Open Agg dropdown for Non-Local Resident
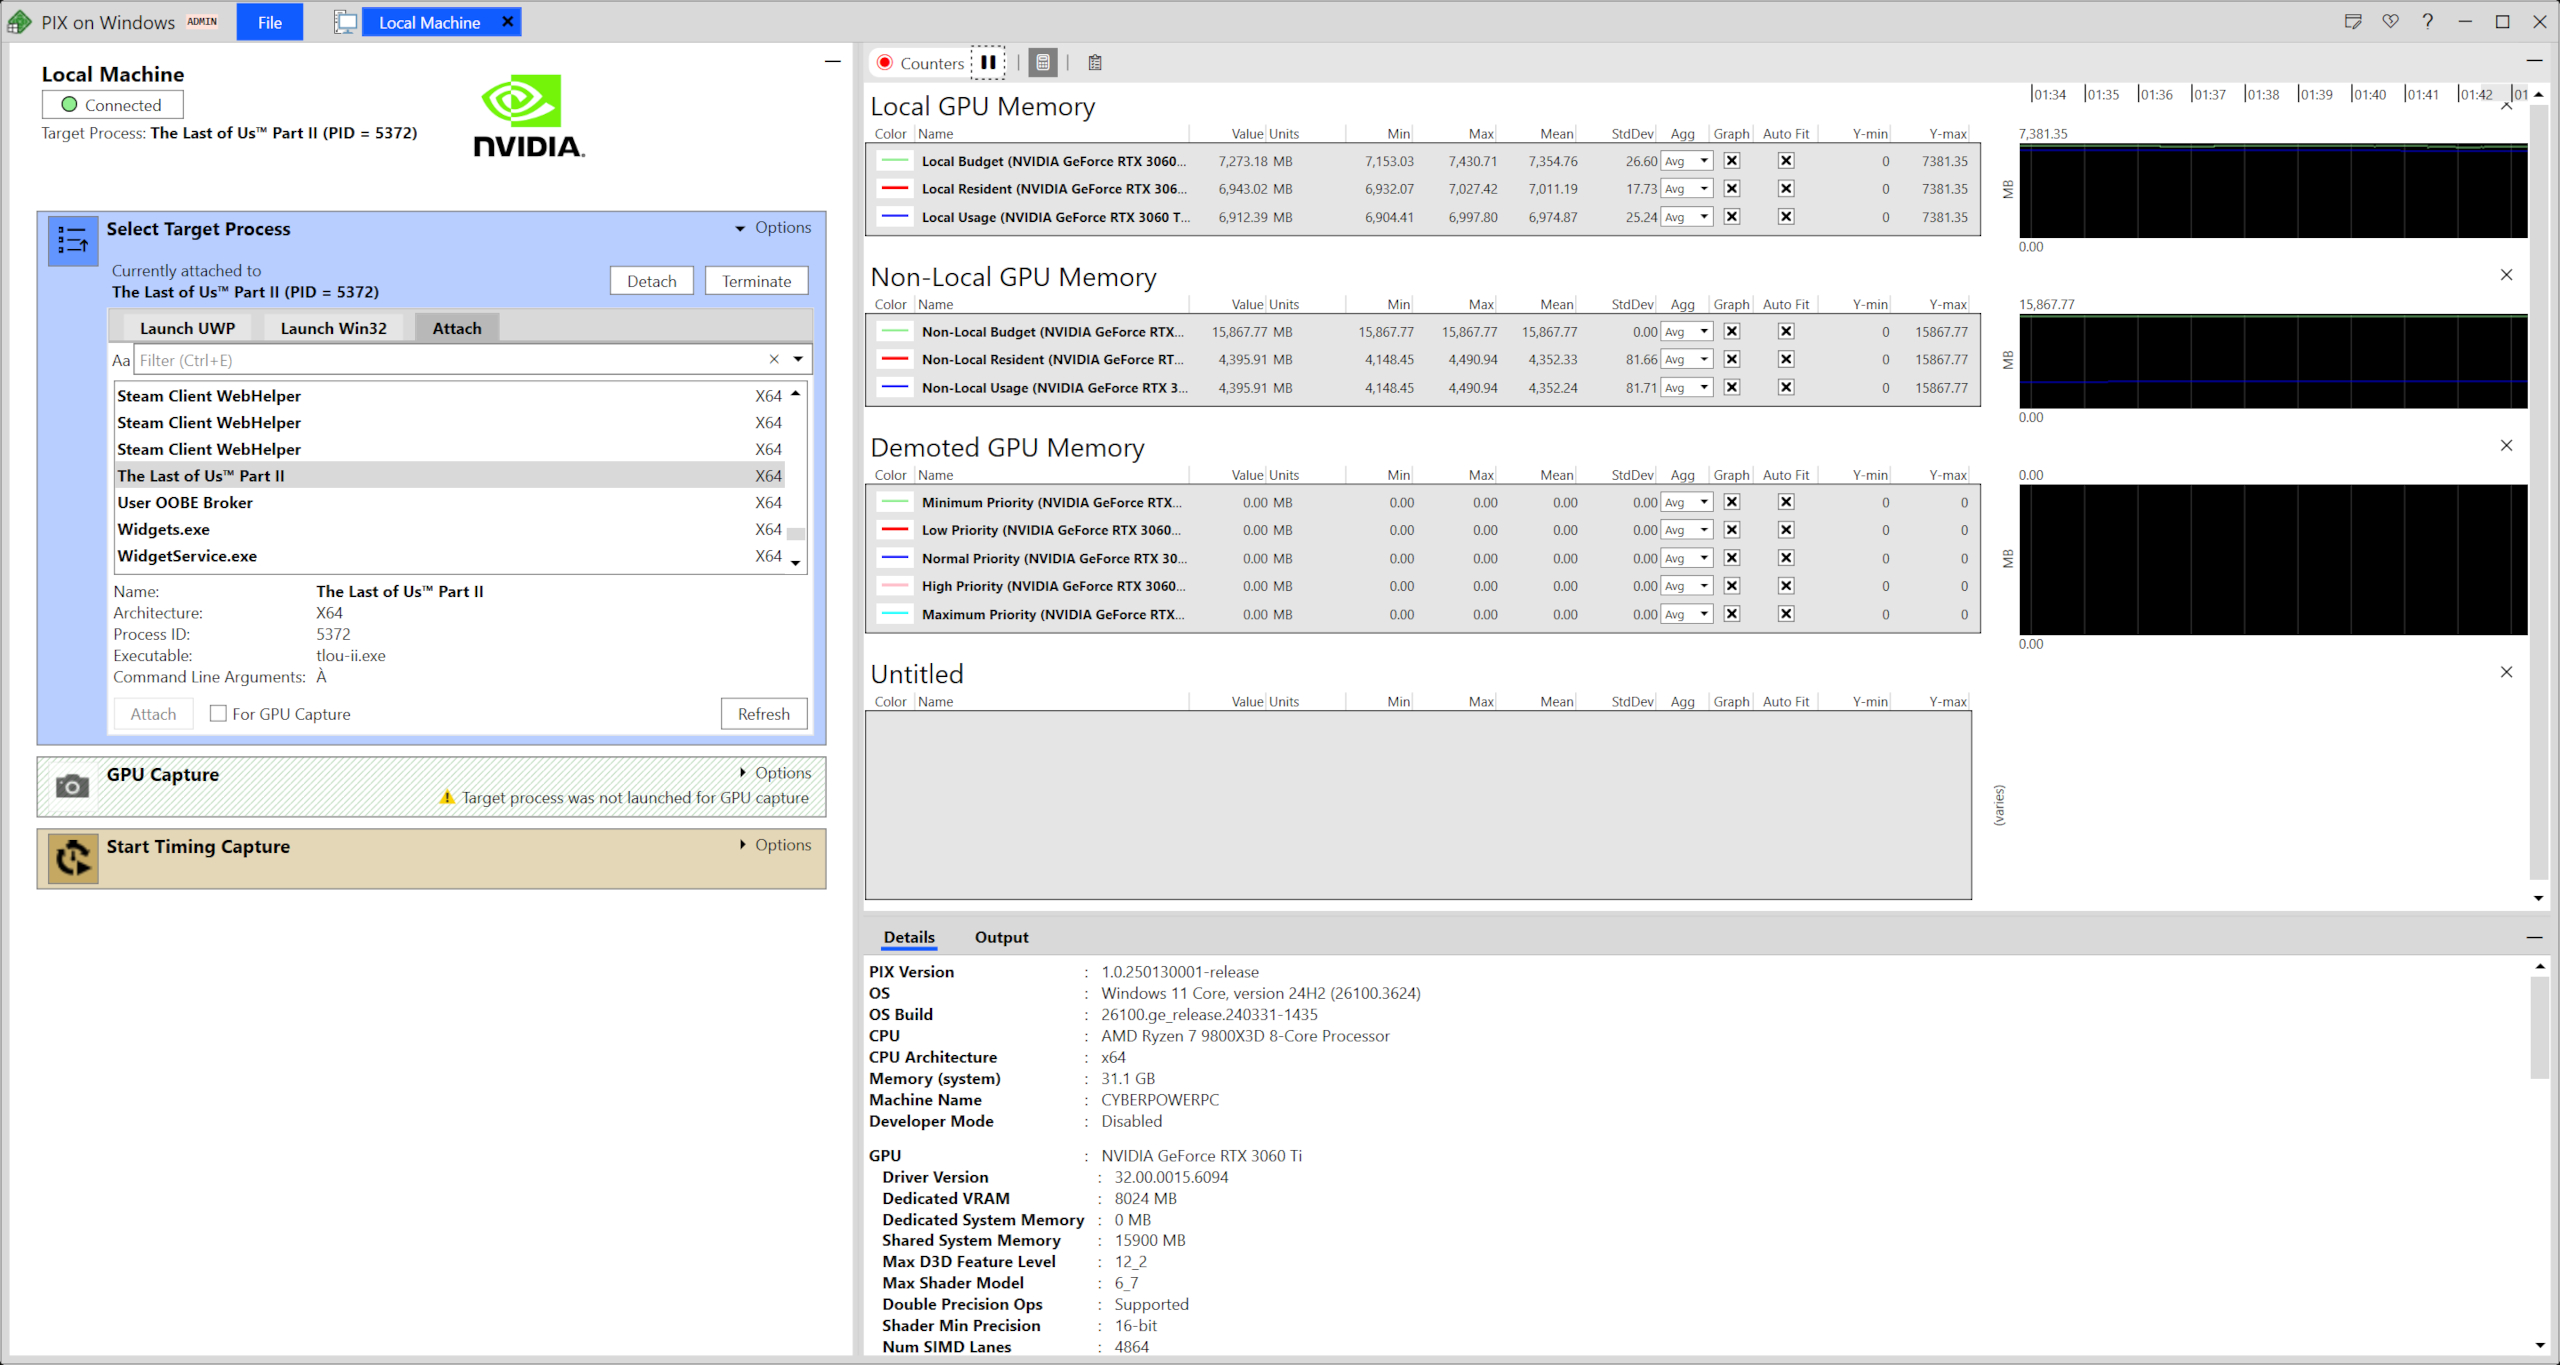Screen dimensions: 2560x1365 (1687, 360)
